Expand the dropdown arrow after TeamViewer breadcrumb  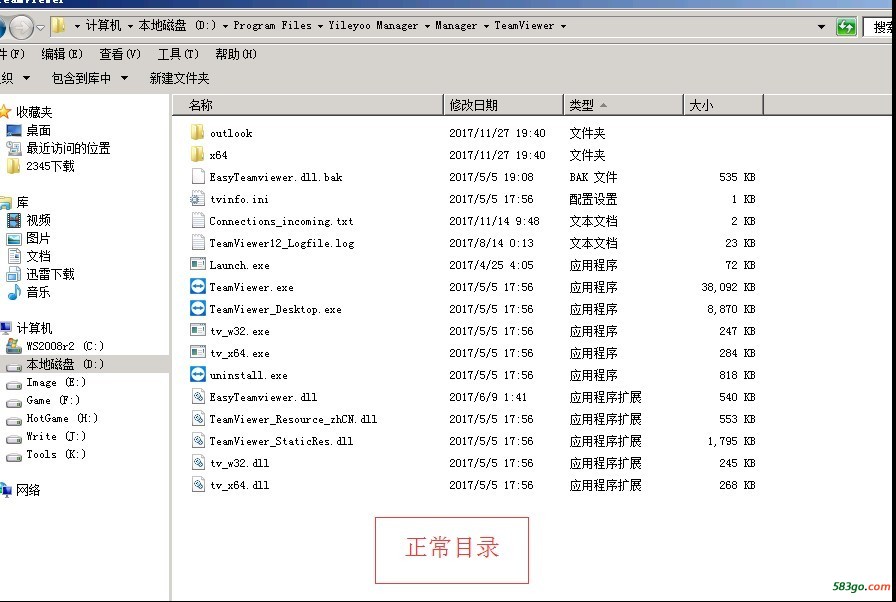(563, 26)
